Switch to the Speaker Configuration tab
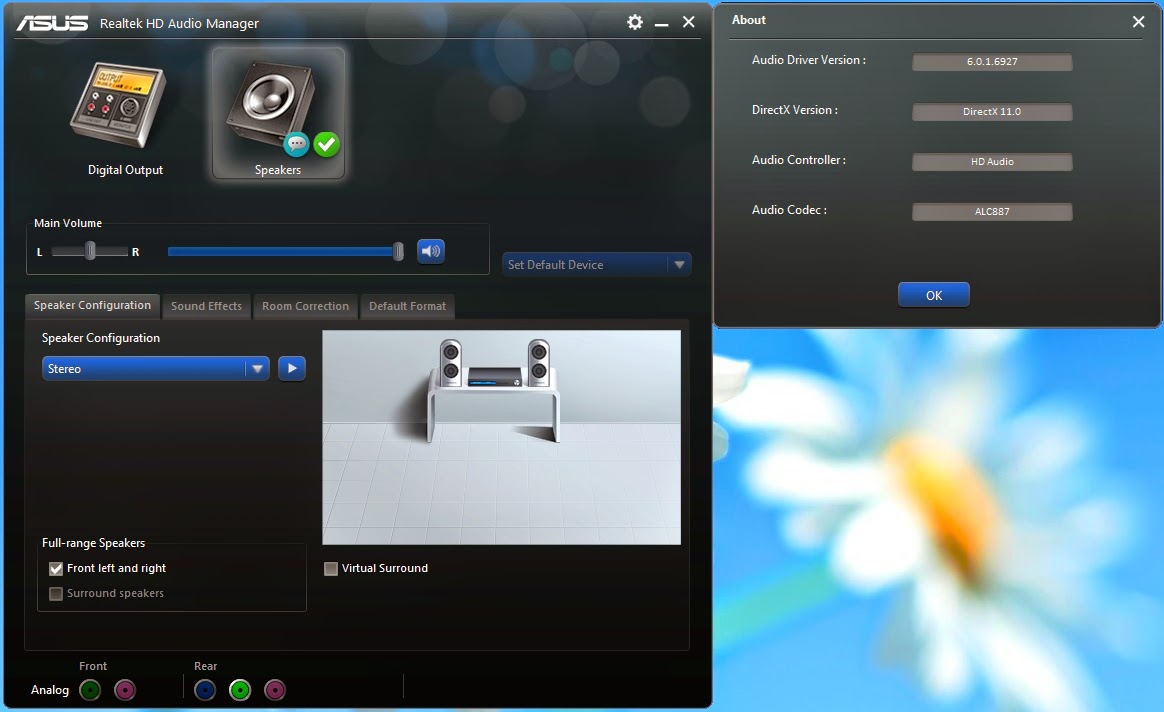This screenshot has height=712, width=1164. coord(92,305)
